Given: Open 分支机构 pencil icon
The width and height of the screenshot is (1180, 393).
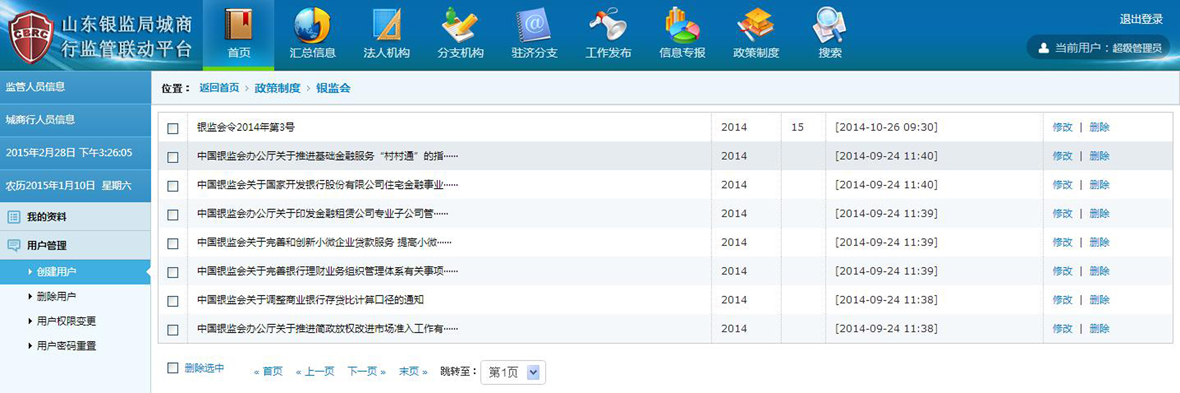Looking at the screenshot, I should [x=460, y=24].
